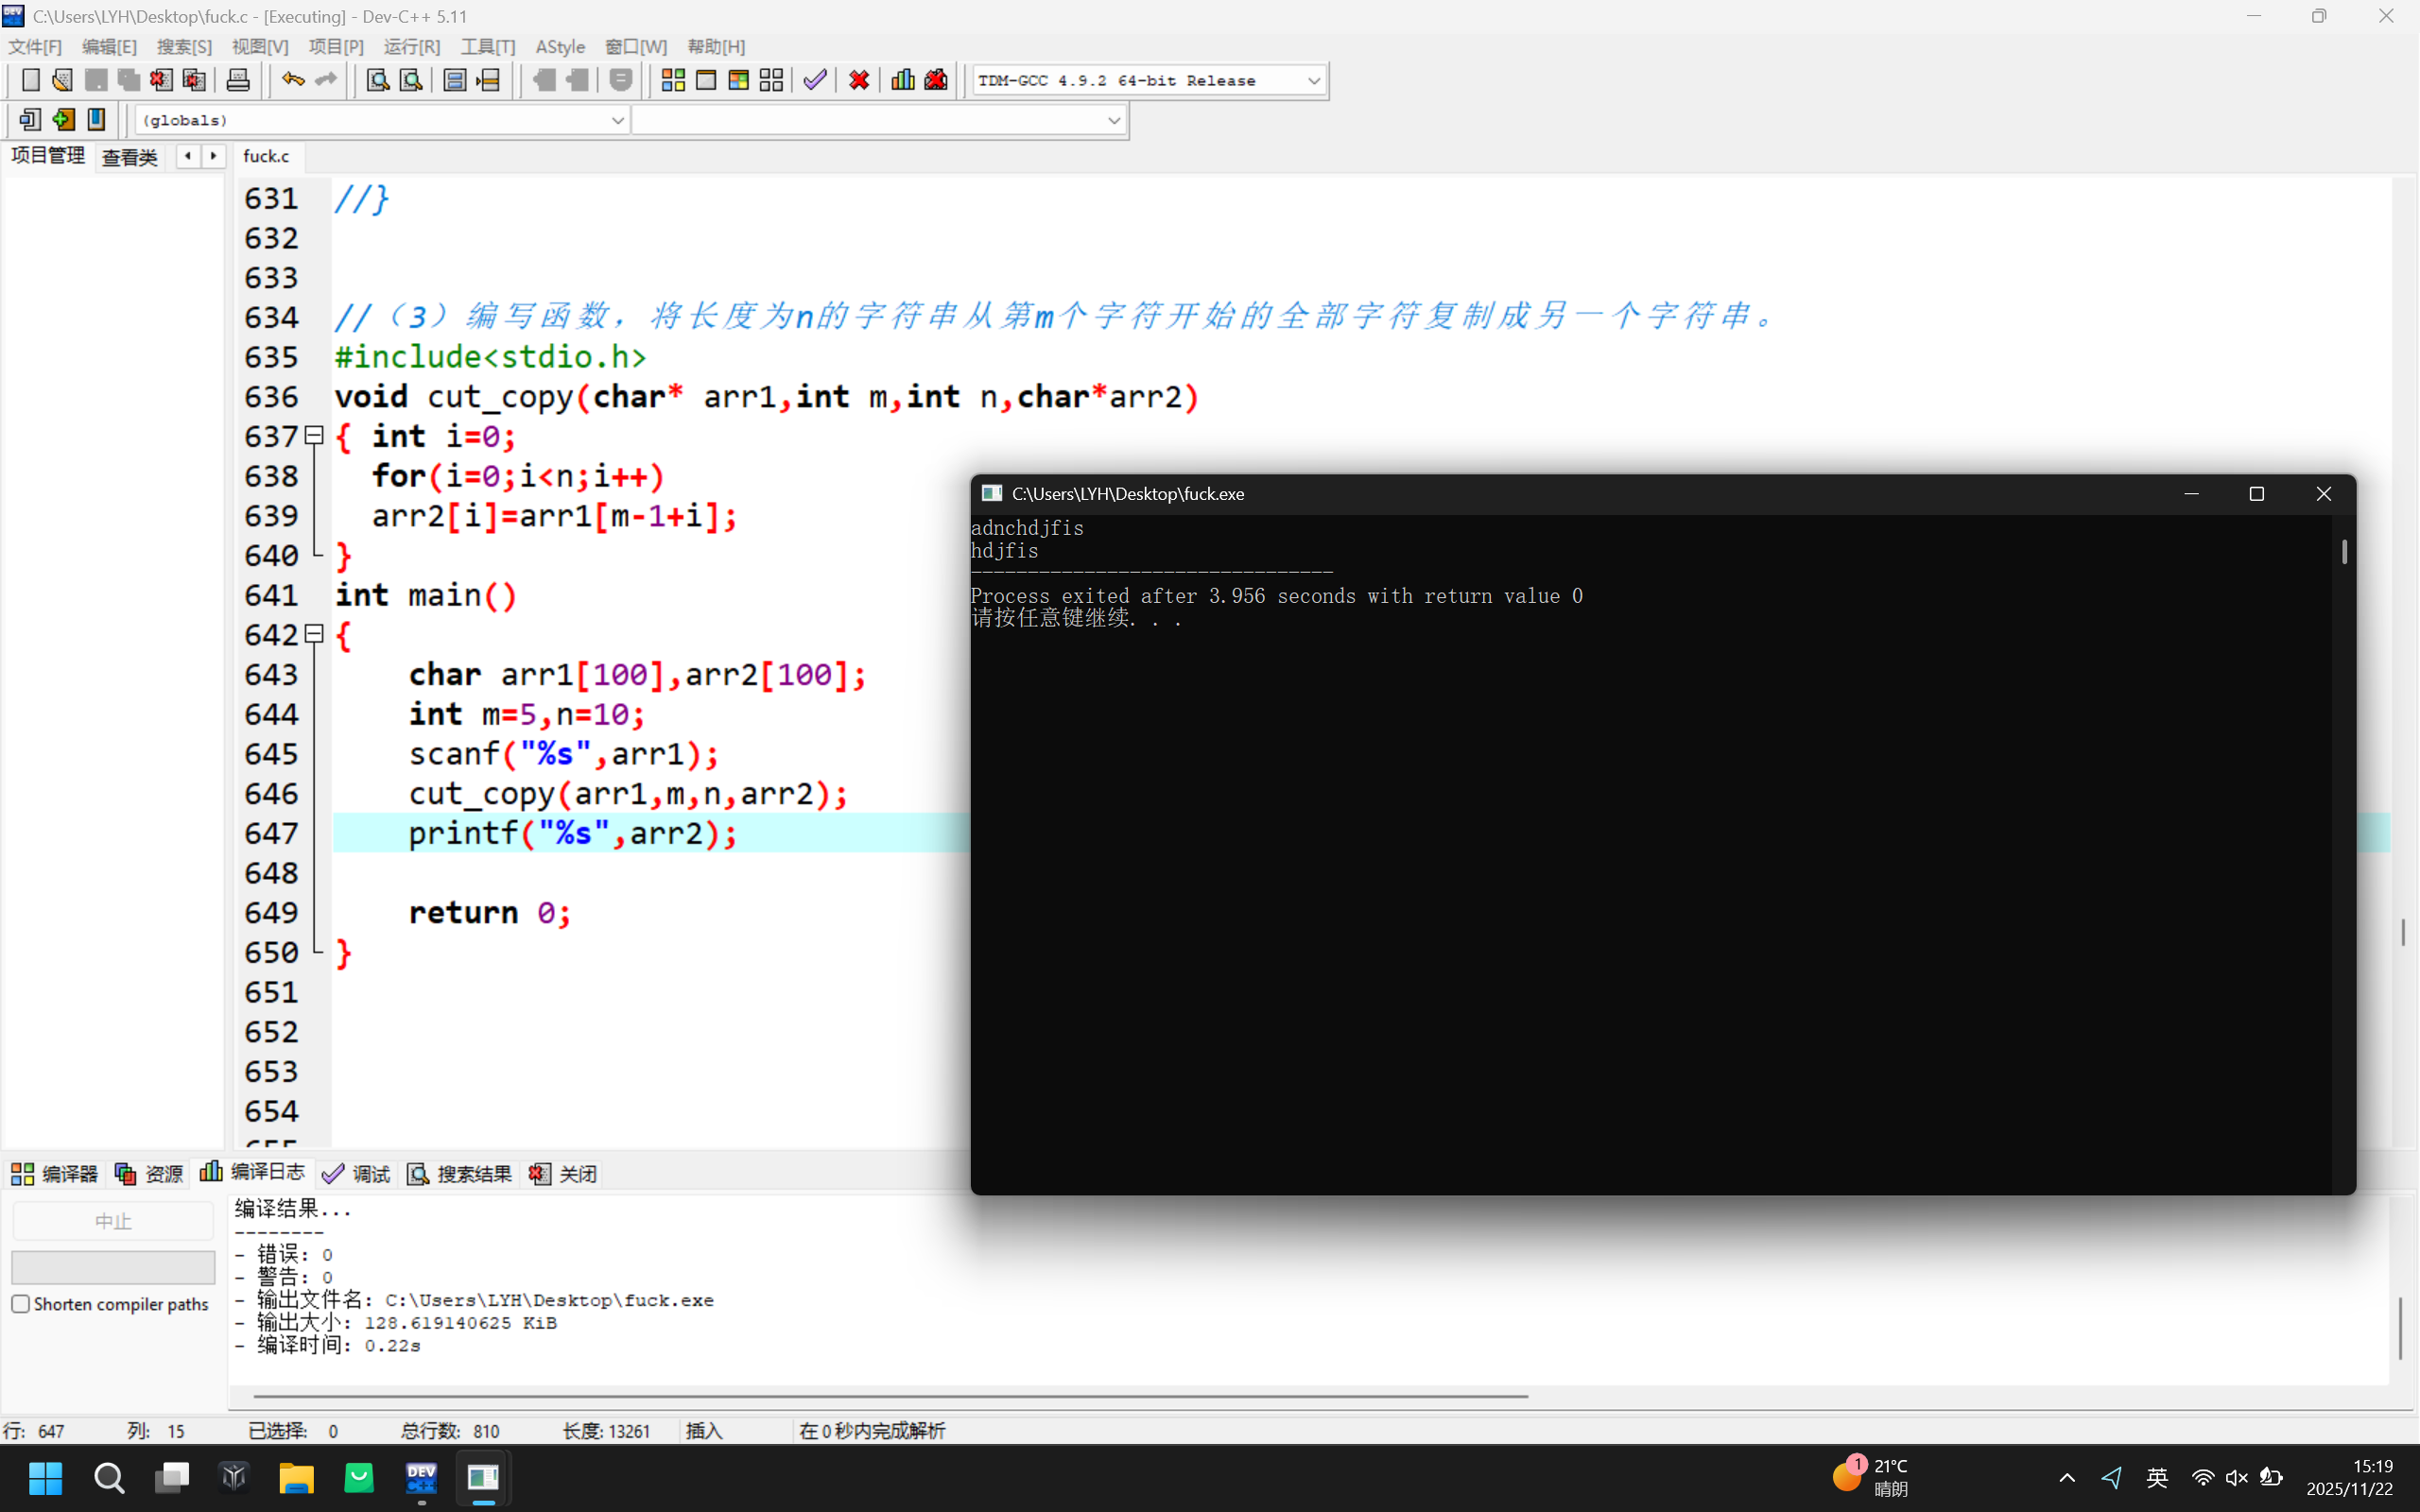This screenshot has width=2420, height=1512.
Task: Open the 运行[R] menu
Action: pos(411,46)
